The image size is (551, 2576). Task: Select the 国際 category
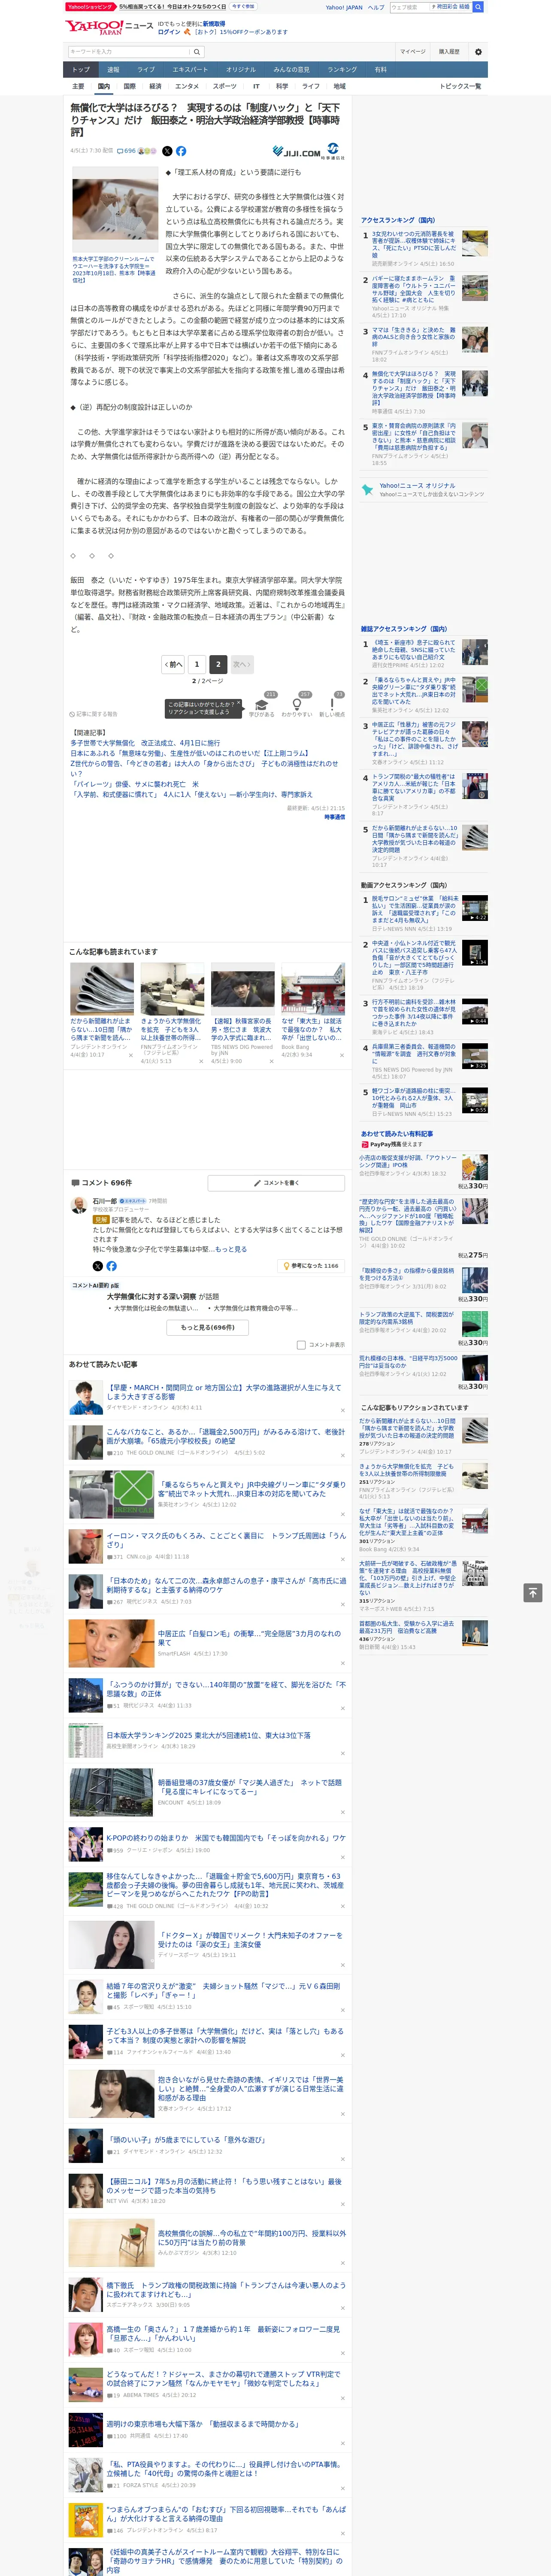click(x=129, y=86)
